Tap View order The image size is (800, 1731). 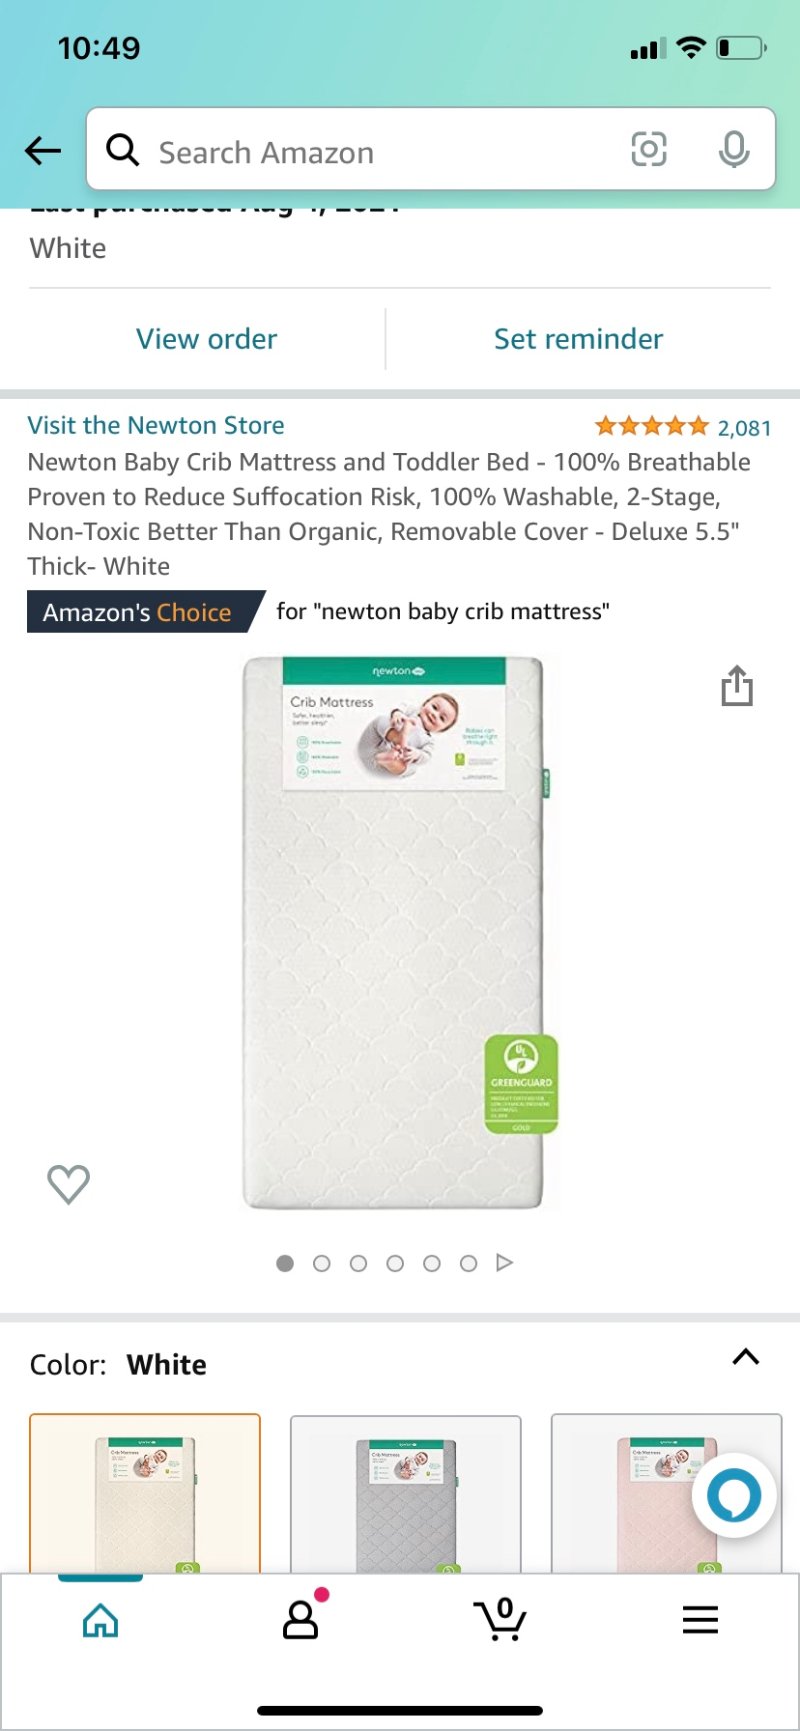[x=207, y=339]
